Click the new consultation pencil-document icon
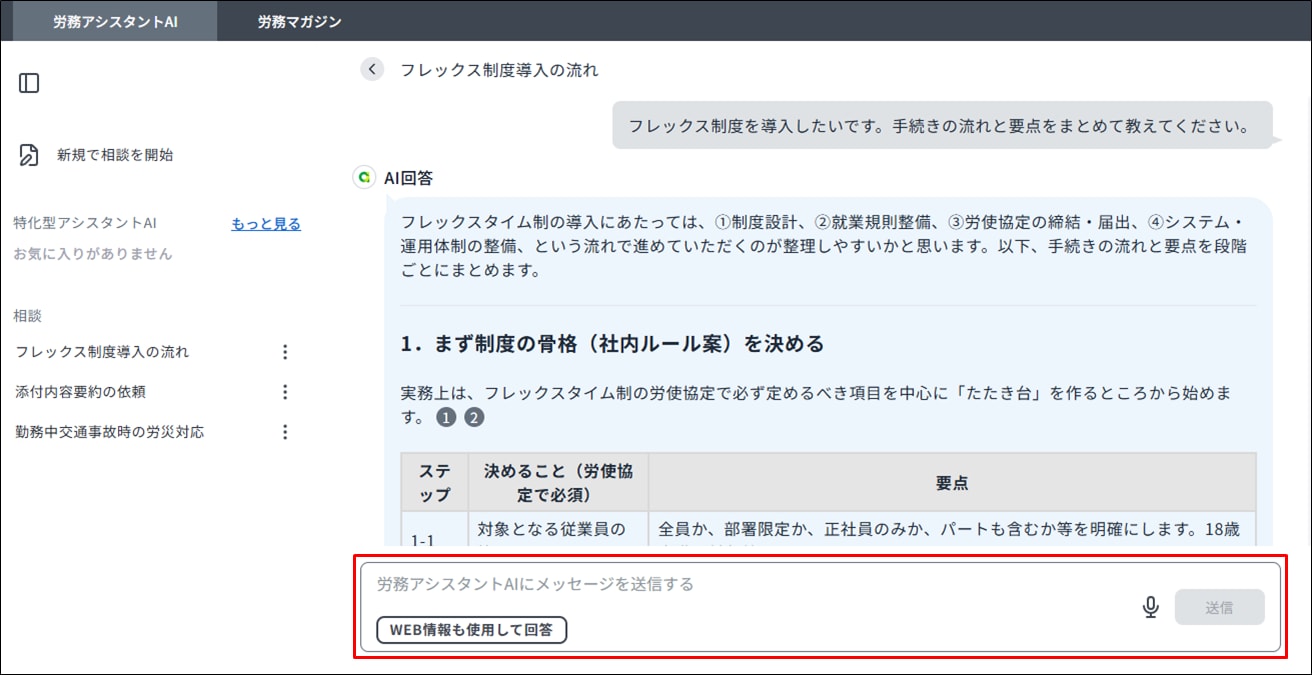 [x=29, y=155]
